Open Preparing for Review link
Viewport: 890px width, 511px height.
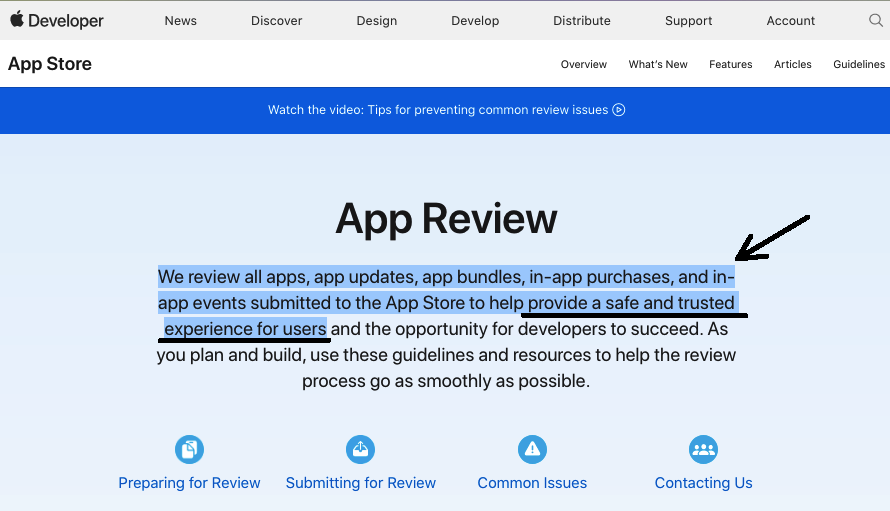[x=189, y=483]
